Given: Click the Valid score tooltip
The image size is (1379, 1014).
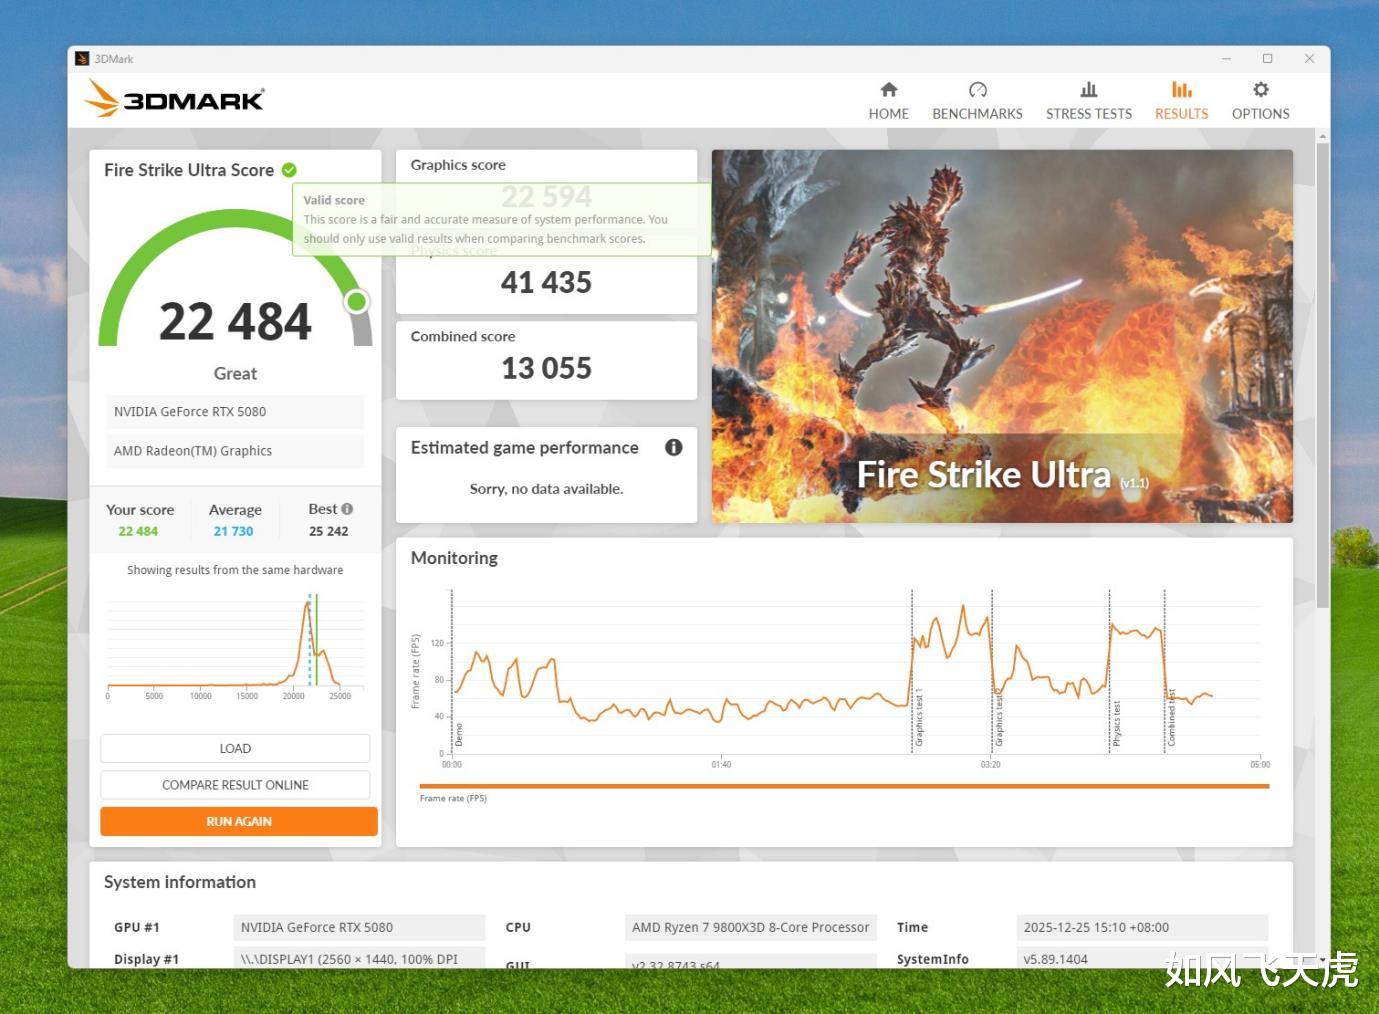Looking at the screenshot, I should pyautogui.click(x=502, y=219).
